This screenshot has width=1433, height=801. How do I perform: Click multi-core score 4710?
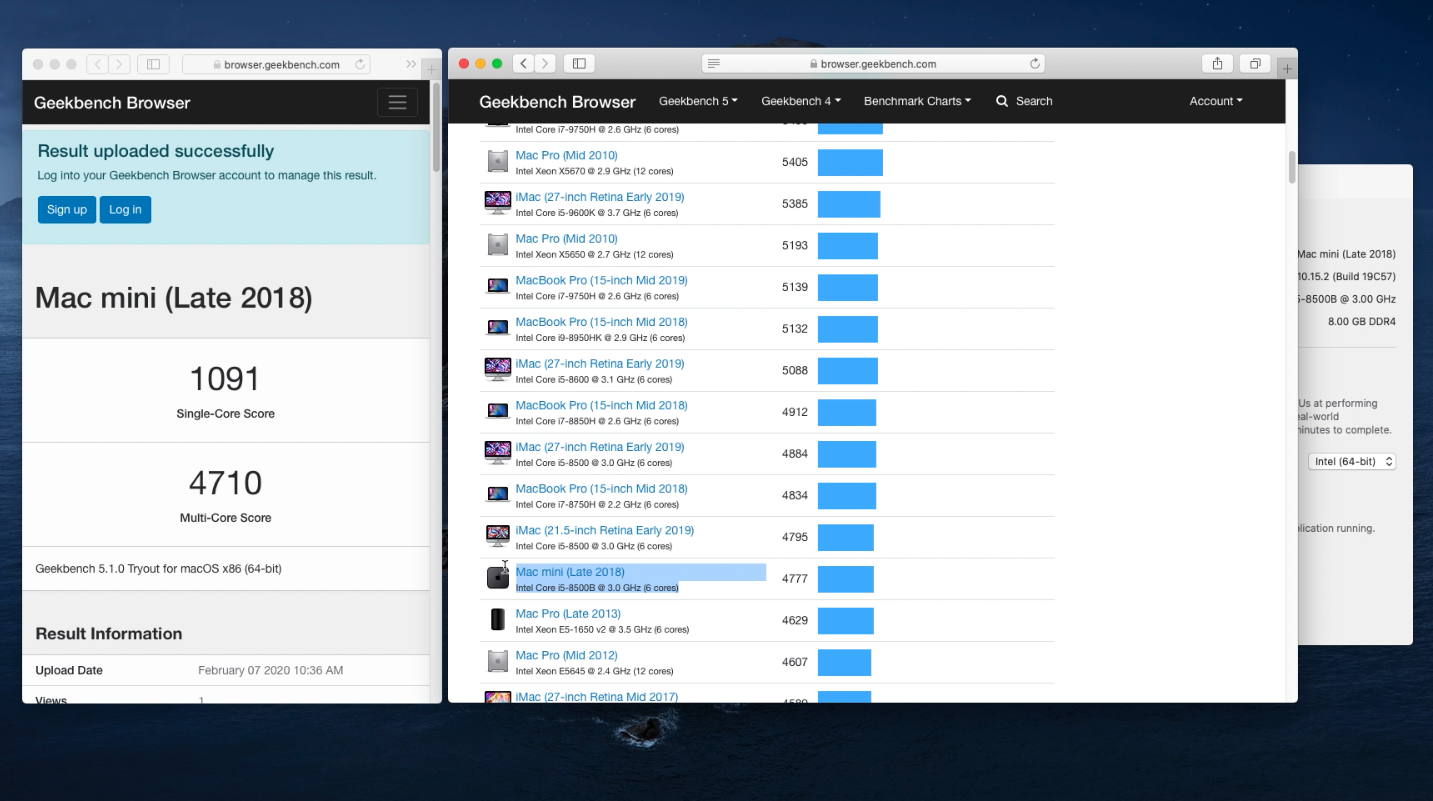click(225, 483)
